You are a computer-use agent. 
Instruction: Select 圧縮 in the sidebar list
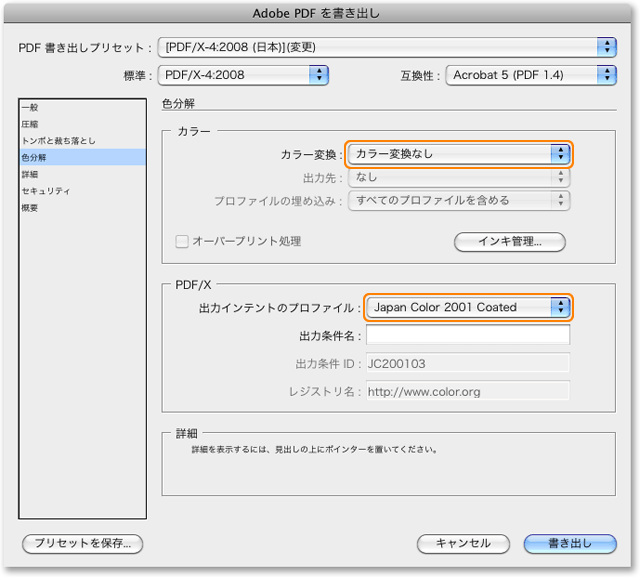click(x=30, y=123)
